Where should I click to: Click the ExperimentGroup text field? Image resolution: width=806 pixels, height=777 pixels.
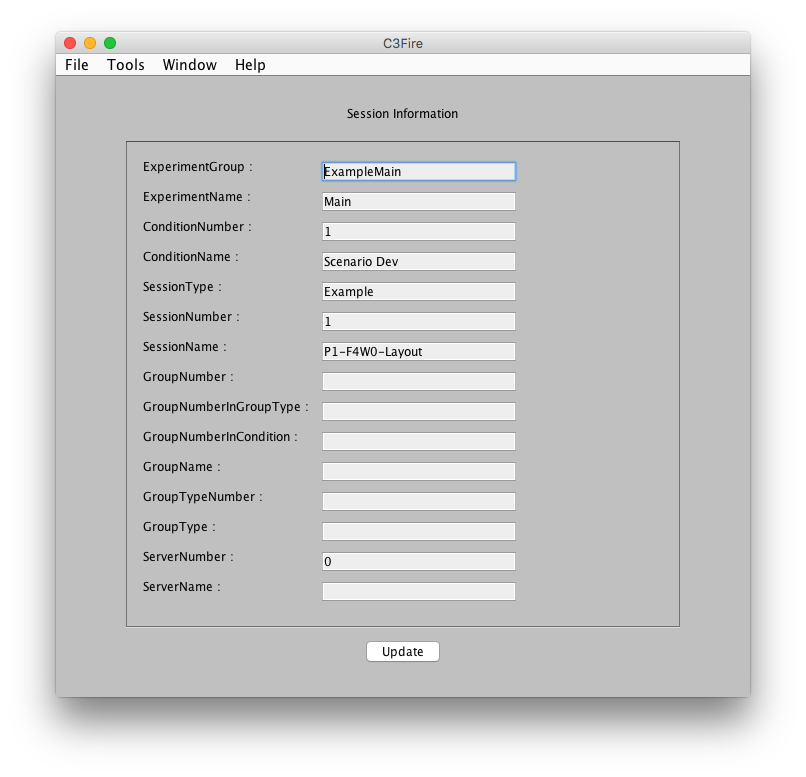(x=418, y=172)
